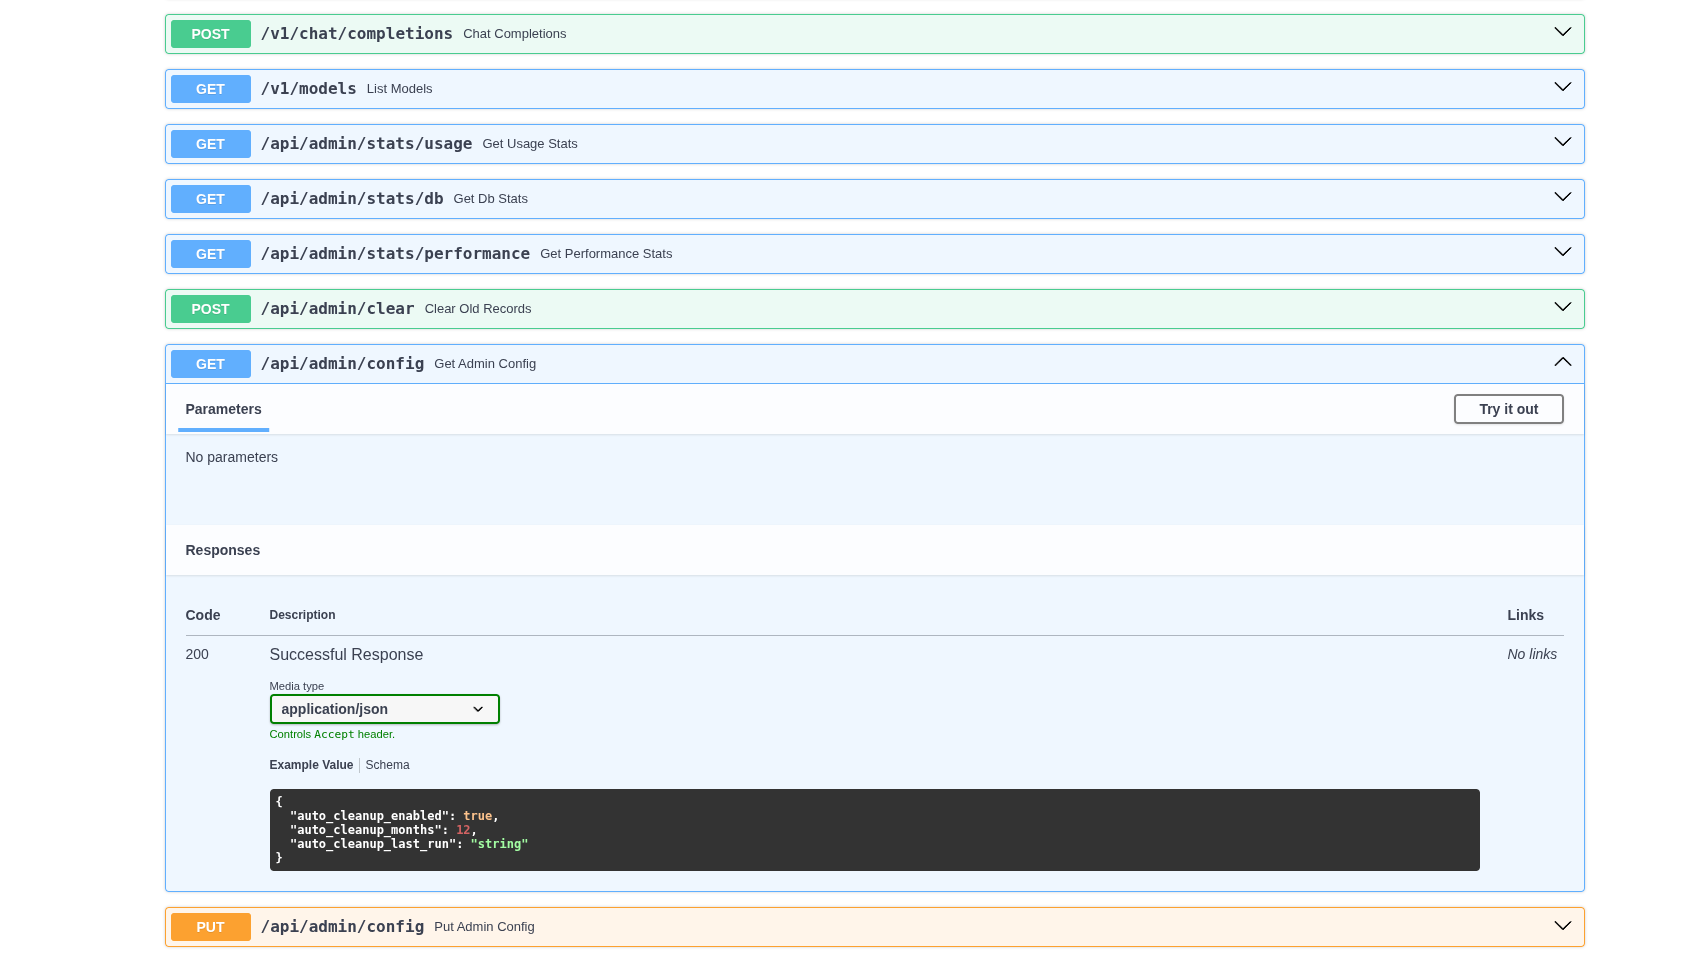1703x958 pixels.
Task: Expand the /api/admin/stats/performance chevron arrow
Action: (1562, 253)
